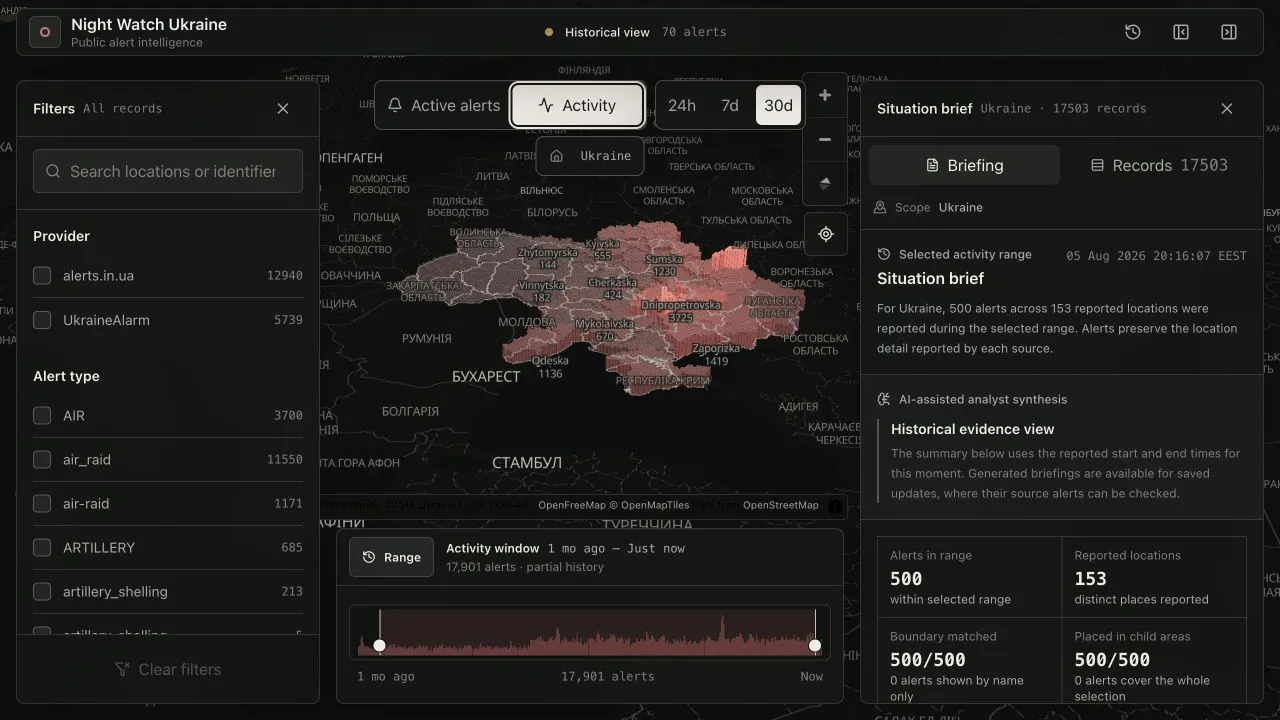Click the 05 Aug 2026 timestamp
This screenshot has height=720, width=1280.
click(1156, 256)
